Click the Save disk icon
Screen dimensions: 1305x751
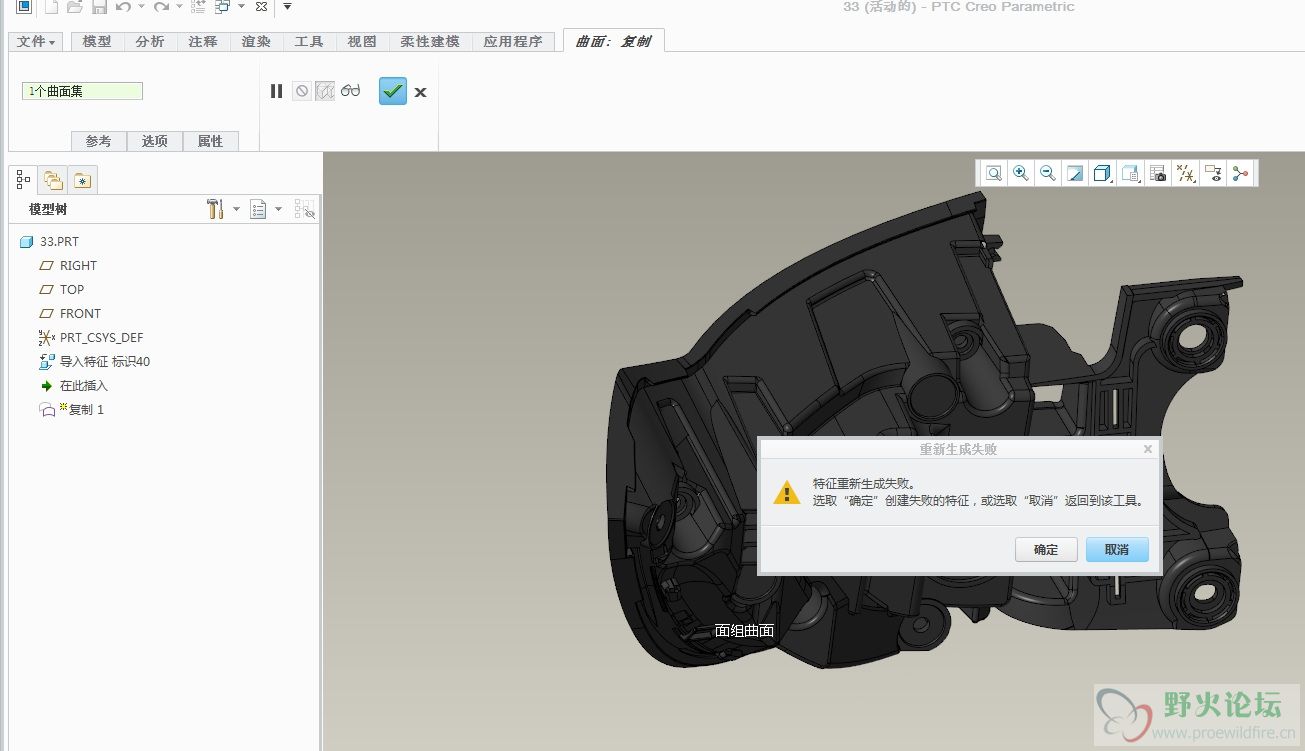click(99, 7)
